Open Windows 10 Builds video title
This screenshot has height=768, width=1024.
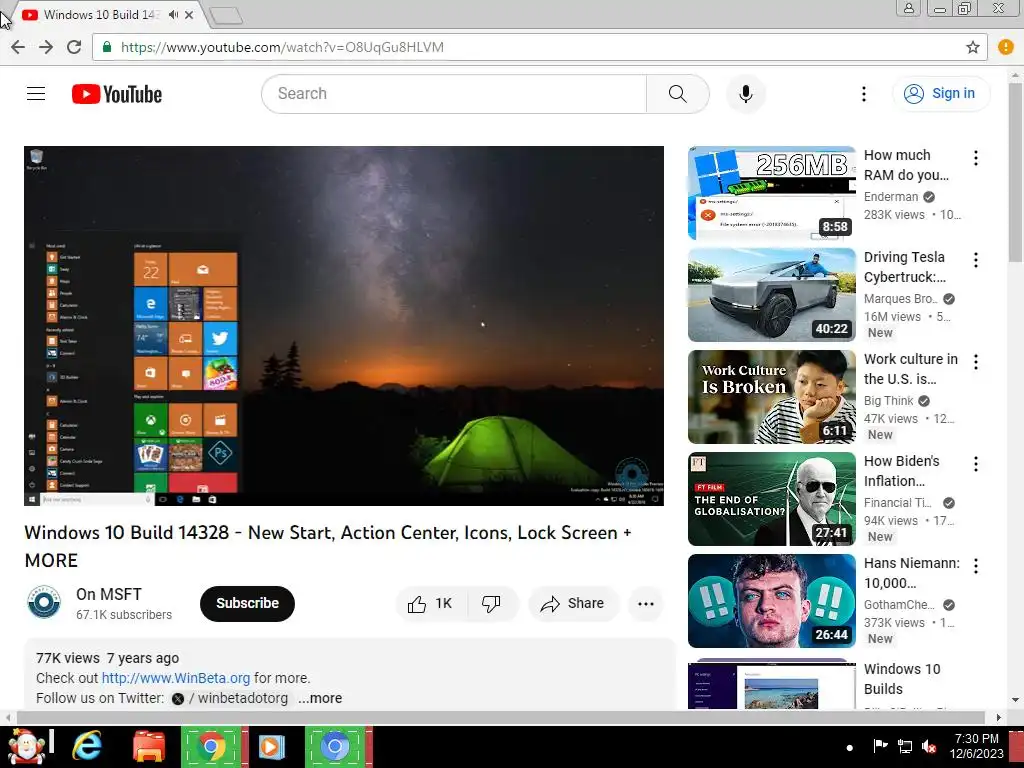click(x=902, y=679)
